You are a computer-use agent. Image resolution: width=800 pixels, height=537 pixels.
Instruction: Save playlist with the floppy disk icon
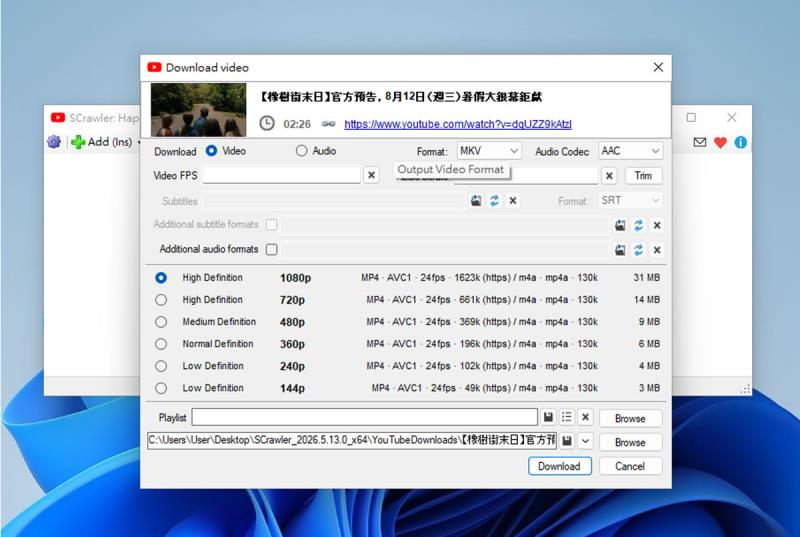(x=548, y=417)
